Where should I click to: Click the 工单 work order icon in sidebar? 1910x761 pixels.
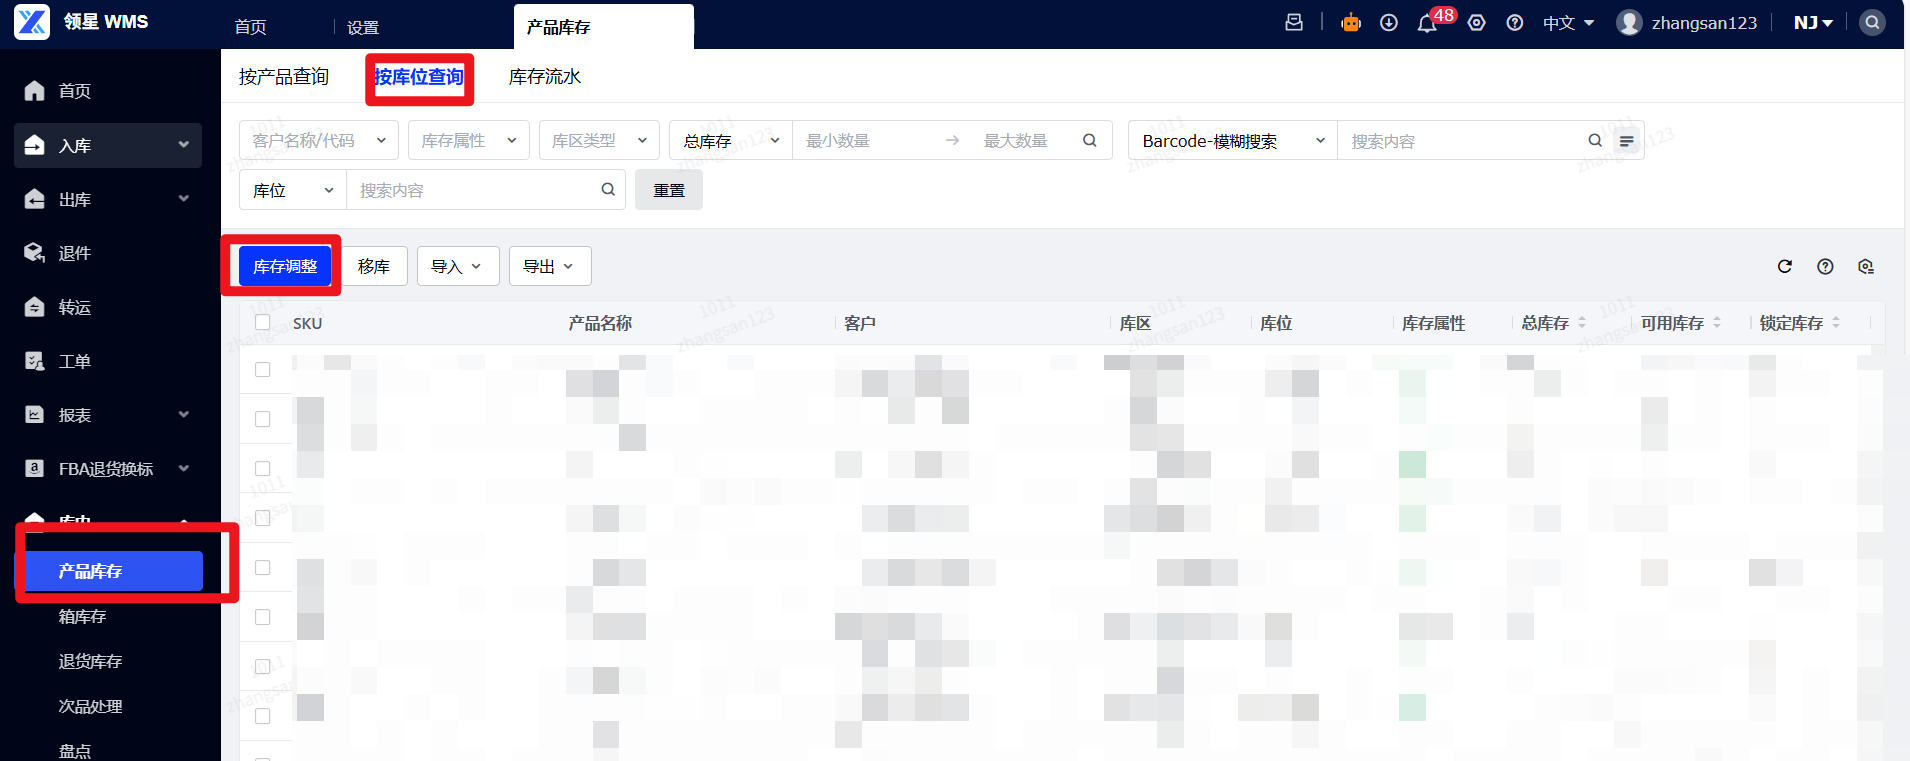[x=35, y=361]
